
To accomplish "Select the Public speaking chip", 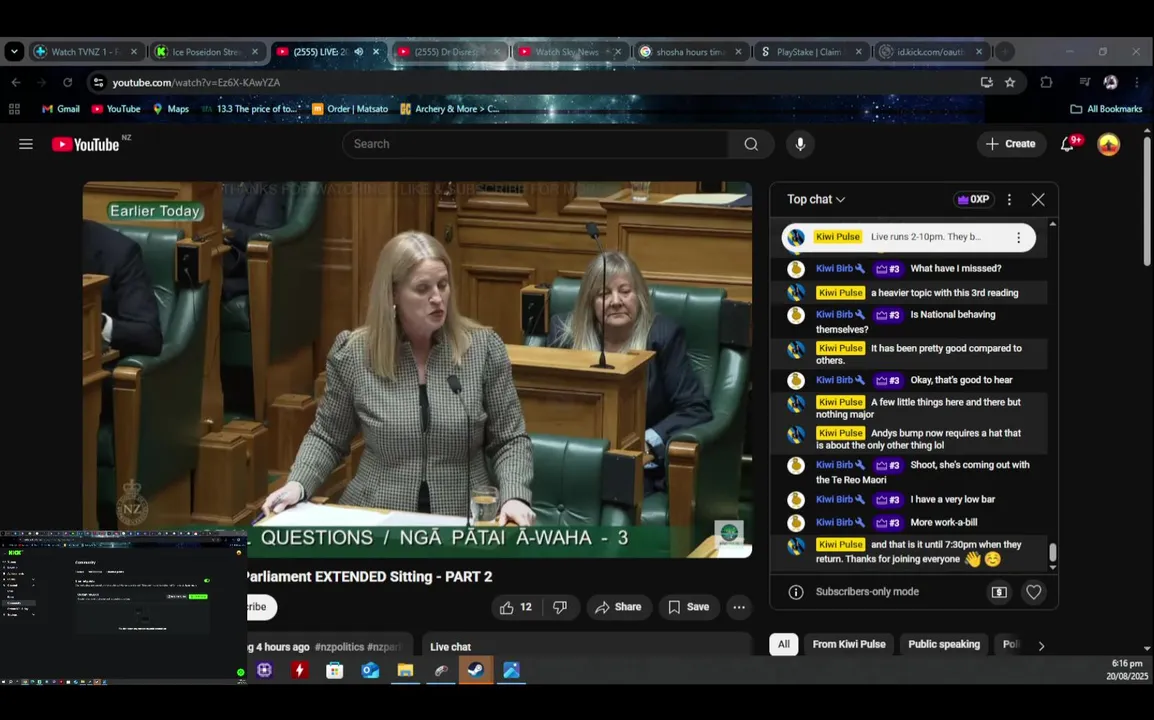I will [944, 644].
